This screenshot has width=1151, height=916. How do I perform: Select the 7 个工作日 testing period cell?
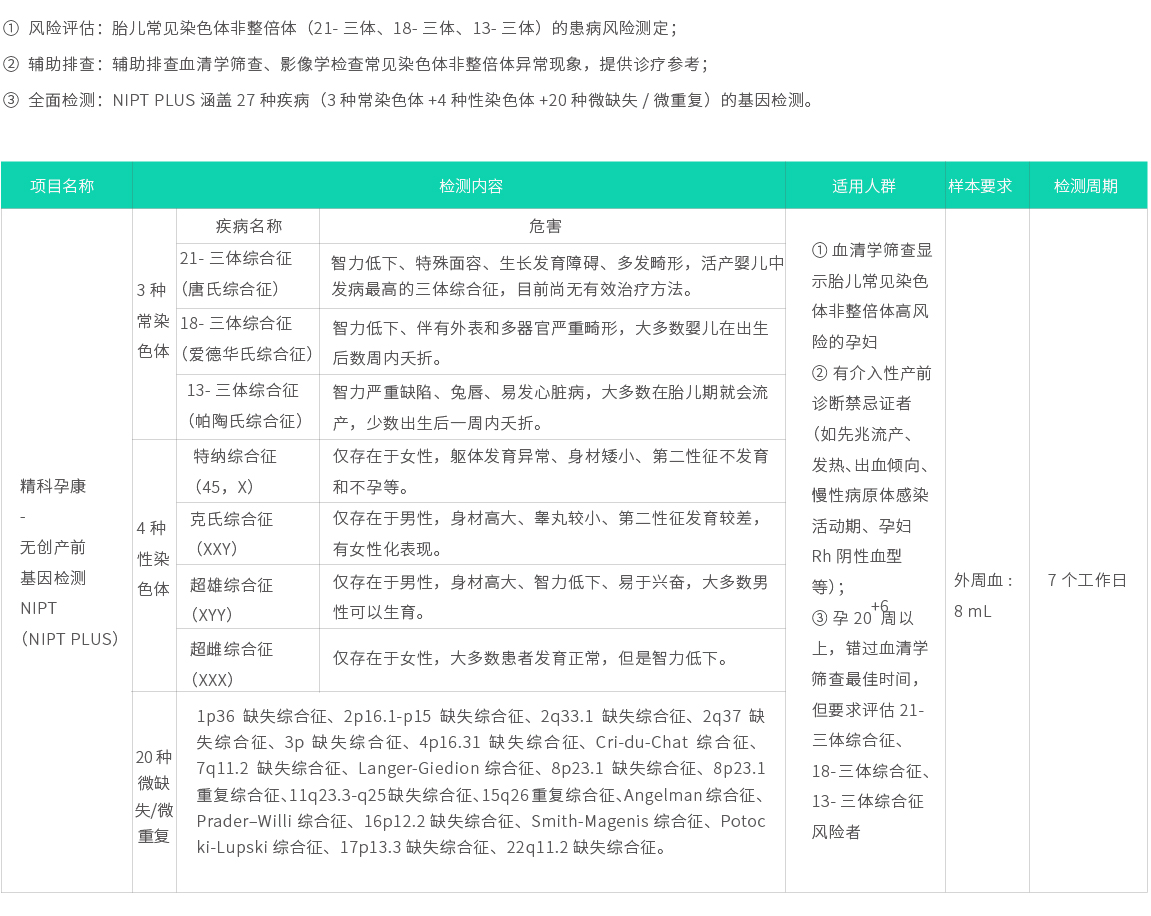(1088, 578)
